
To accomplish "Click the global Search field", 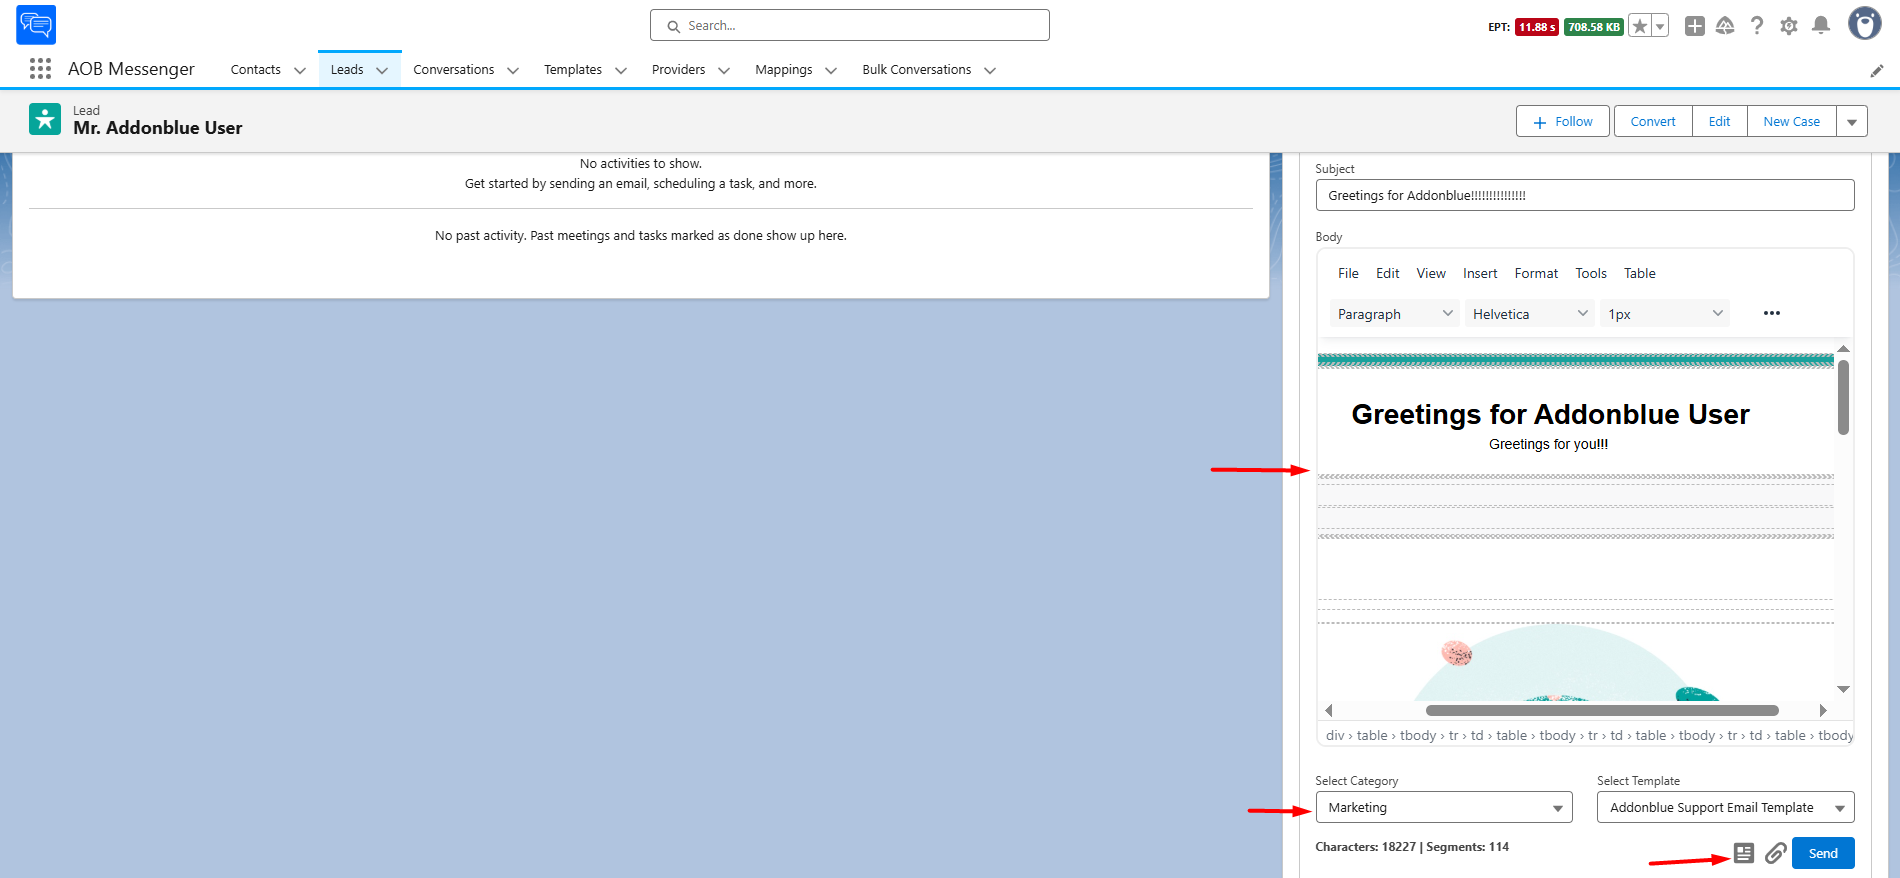I will point(850,26).
